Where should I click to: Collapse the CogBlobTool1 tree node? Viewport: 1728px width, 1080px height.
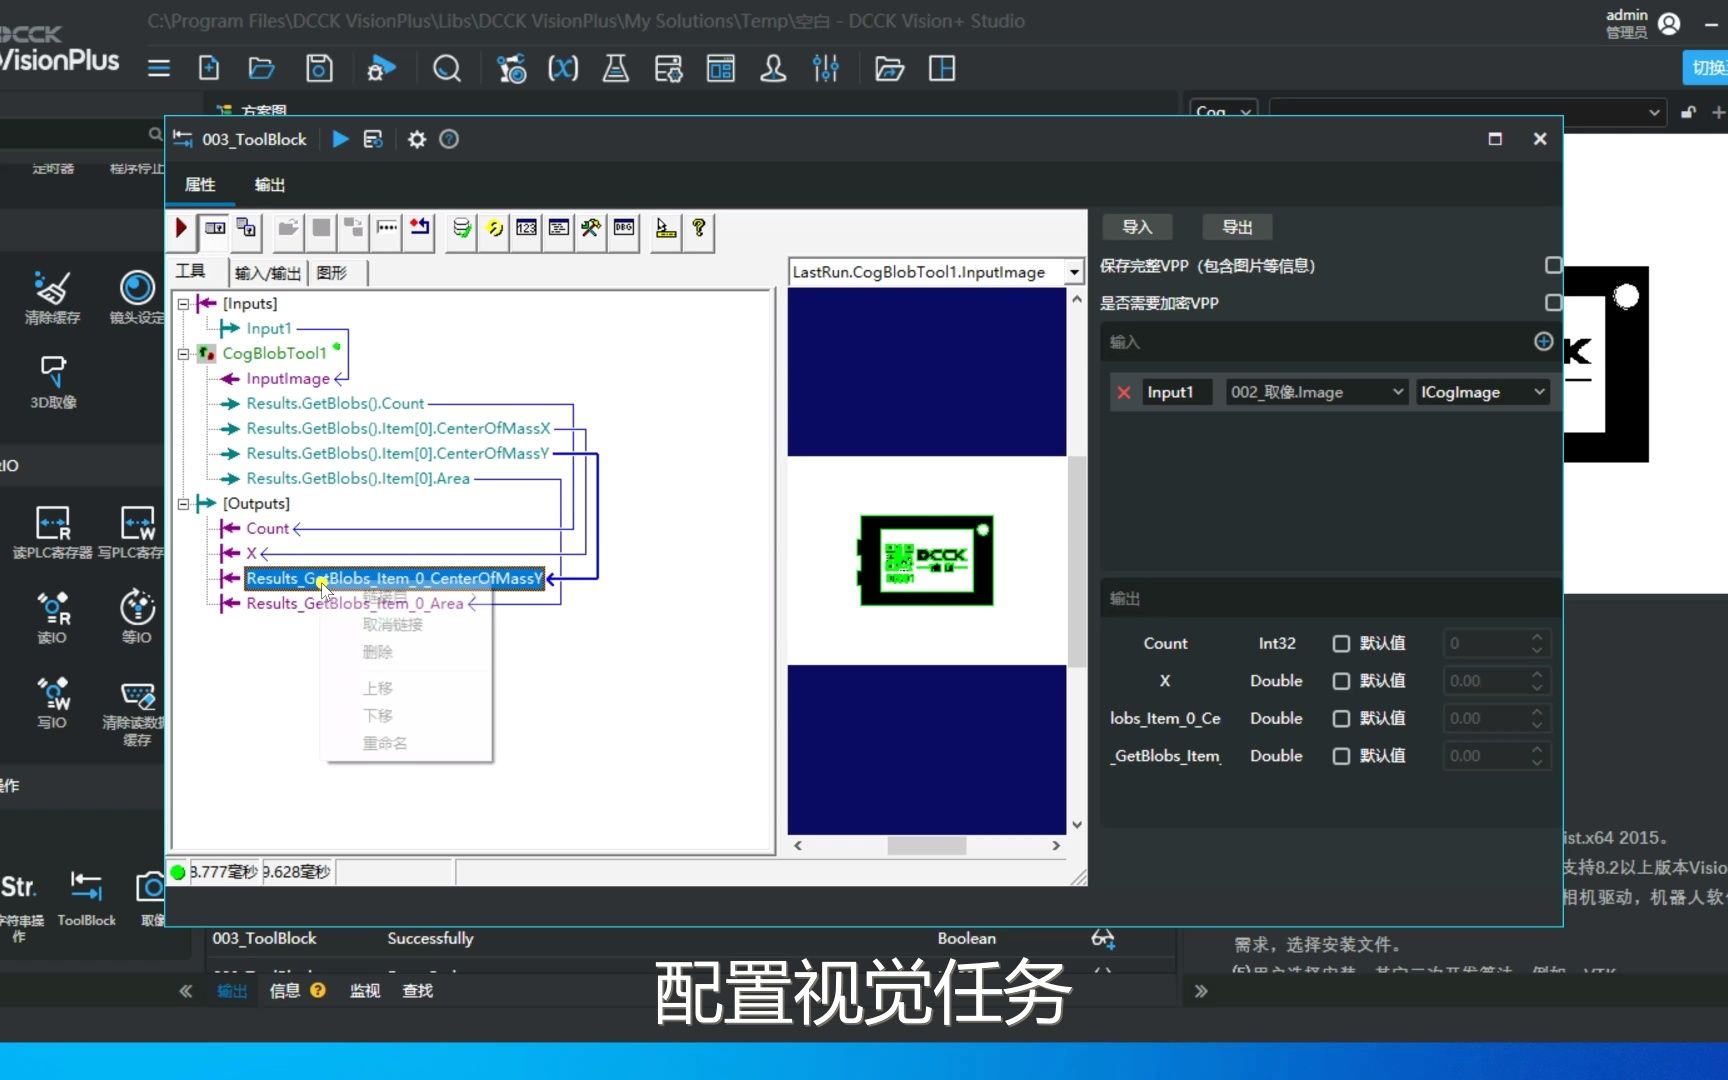point(183,353)
